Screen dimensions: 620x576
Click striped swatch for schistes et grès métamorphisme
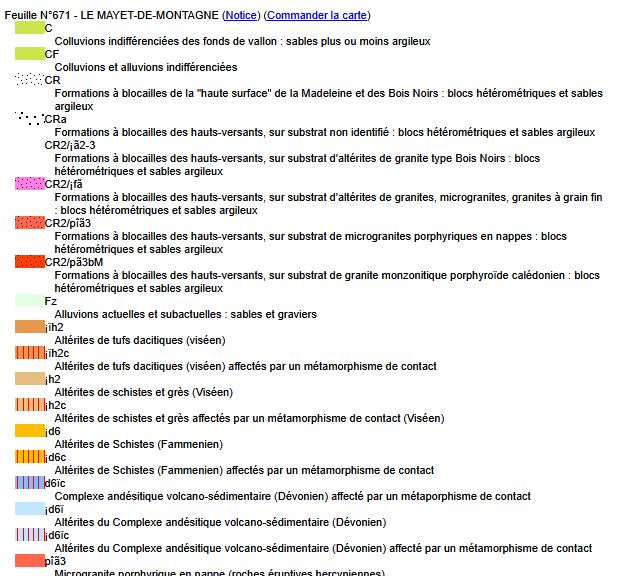pyautogui.click(x=29, y=405)
